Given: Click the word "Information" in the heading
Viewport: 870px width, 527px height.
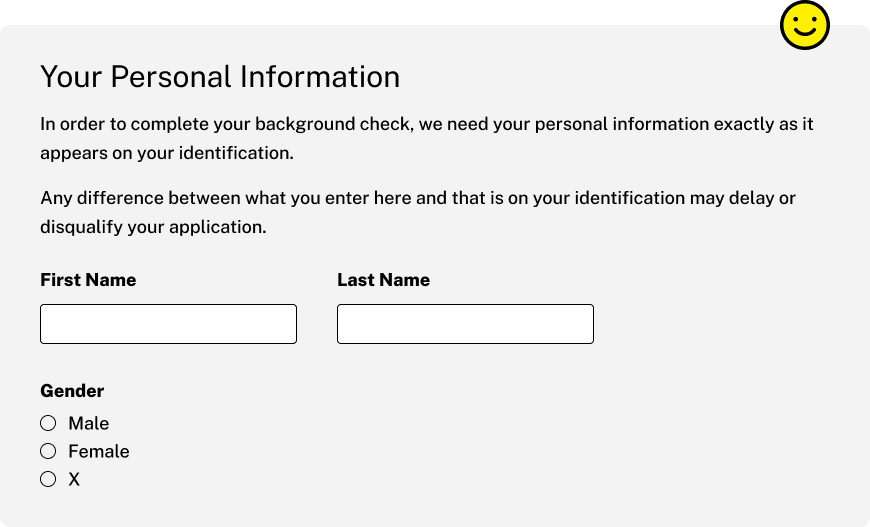Looking at the screenshot, I should (320, 77).
